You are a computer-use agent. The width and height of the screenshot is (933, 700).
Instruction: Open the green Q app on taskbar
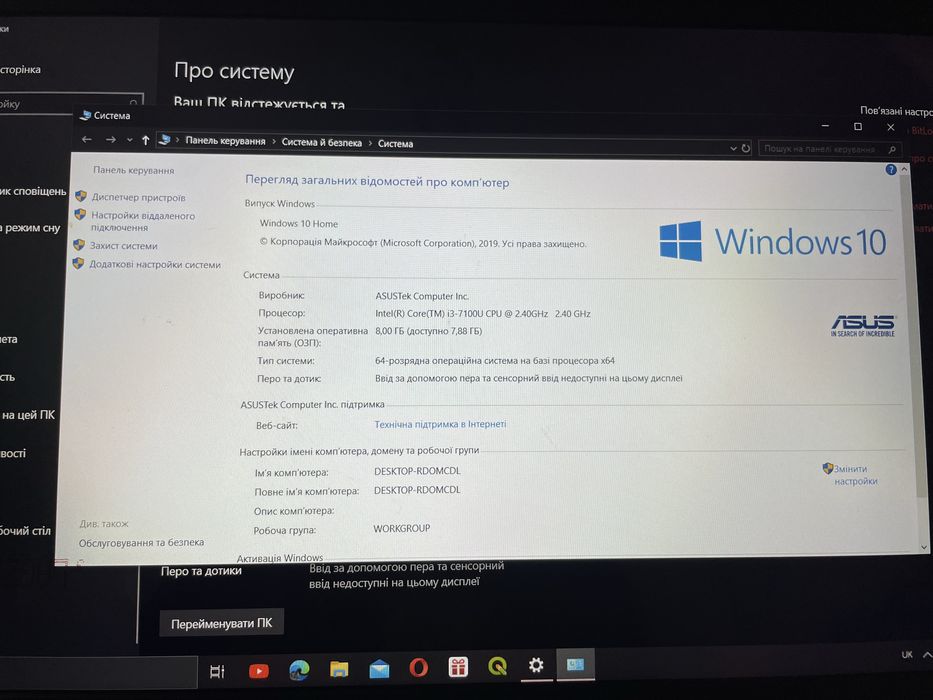[x=497, y=666]
